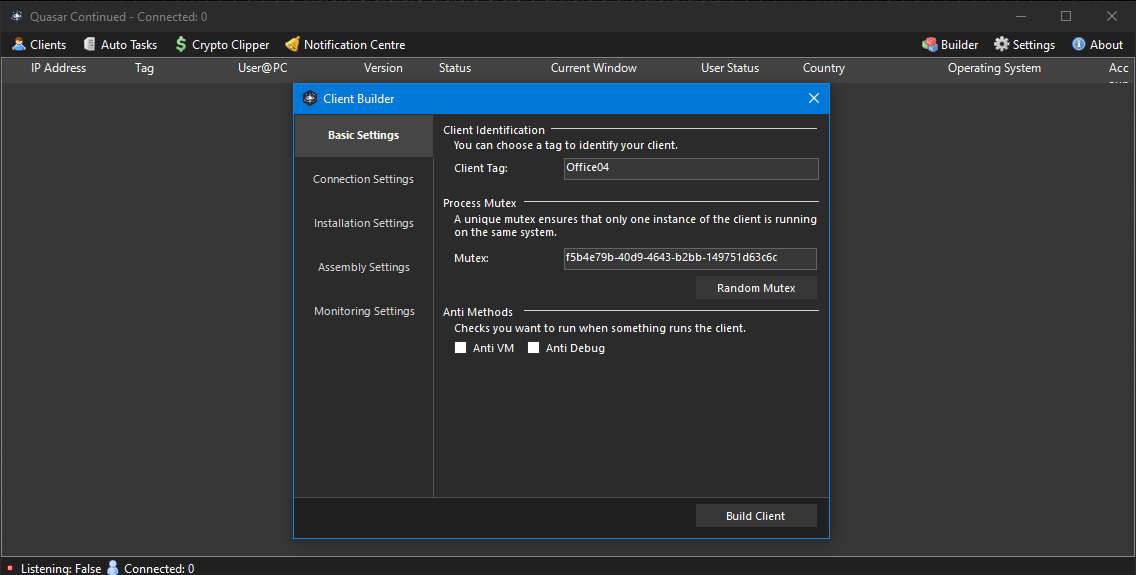
Task: Sort by the Operating System column
Action: (995, 68)
